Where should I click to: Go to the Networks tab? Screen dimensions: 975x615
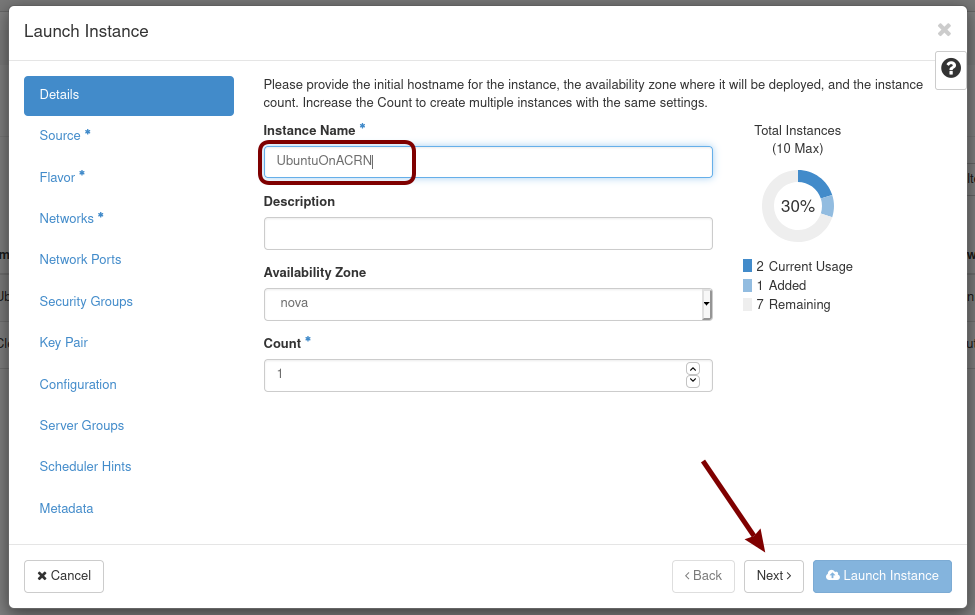(x=67, y=219)
